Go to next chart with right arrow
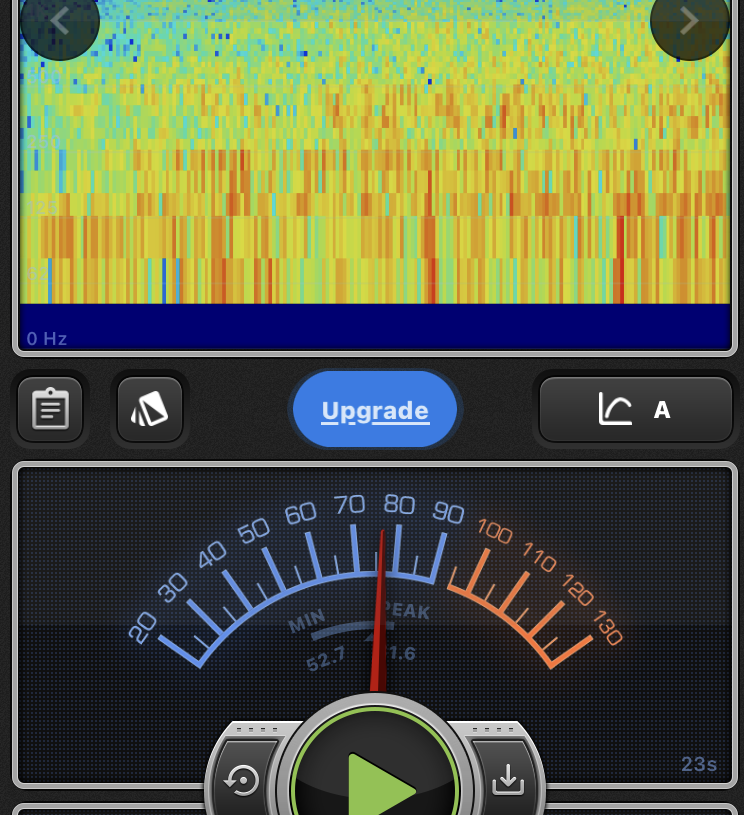The width and height of the screenshot is (744, 815). tap(689, 22)
